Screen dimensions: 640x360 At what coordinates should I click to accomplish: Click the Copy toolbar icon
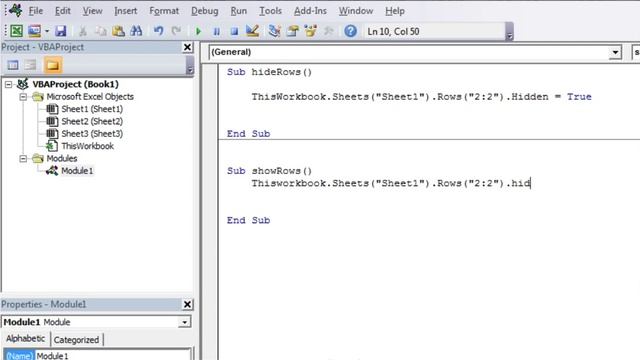pyautogui.click(x=100, y=31)
